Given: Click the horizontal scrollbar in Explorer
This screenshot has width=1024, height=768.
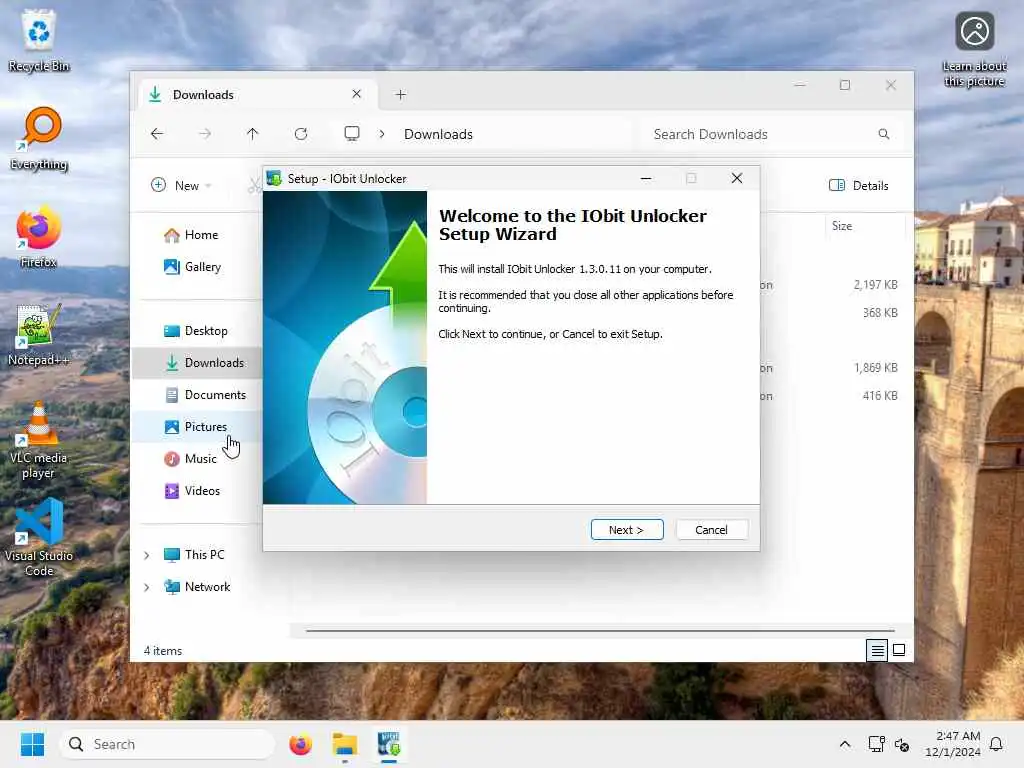Looking at the screenshot, I should [600, 631].
